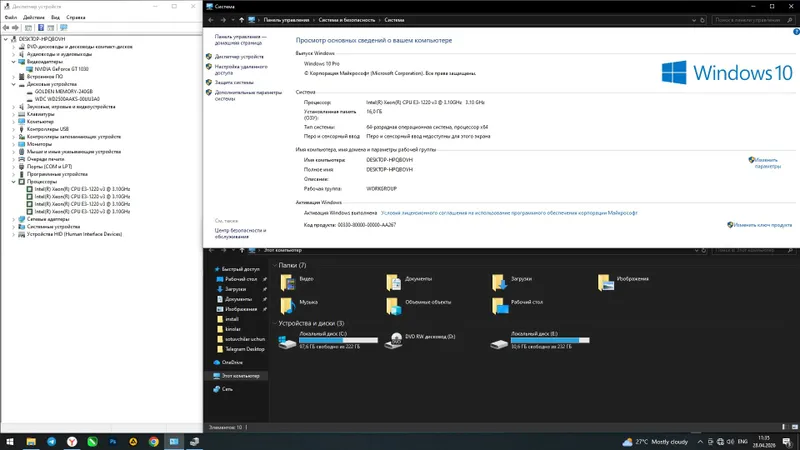
Task: Click the shield icon beside Защита системы
Action: pyautogui.click(x=209, y=82)
